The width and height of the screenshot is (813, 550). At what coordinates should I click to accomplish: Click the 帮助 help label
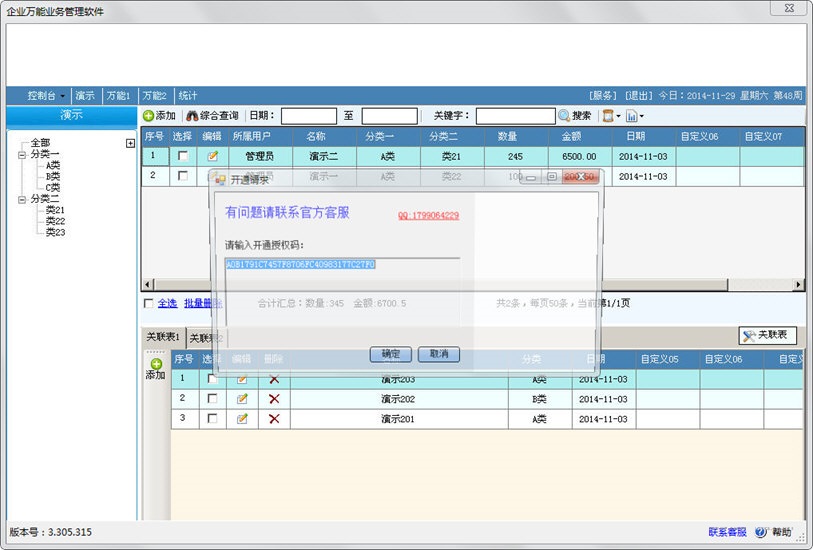(x=782, y=532)
